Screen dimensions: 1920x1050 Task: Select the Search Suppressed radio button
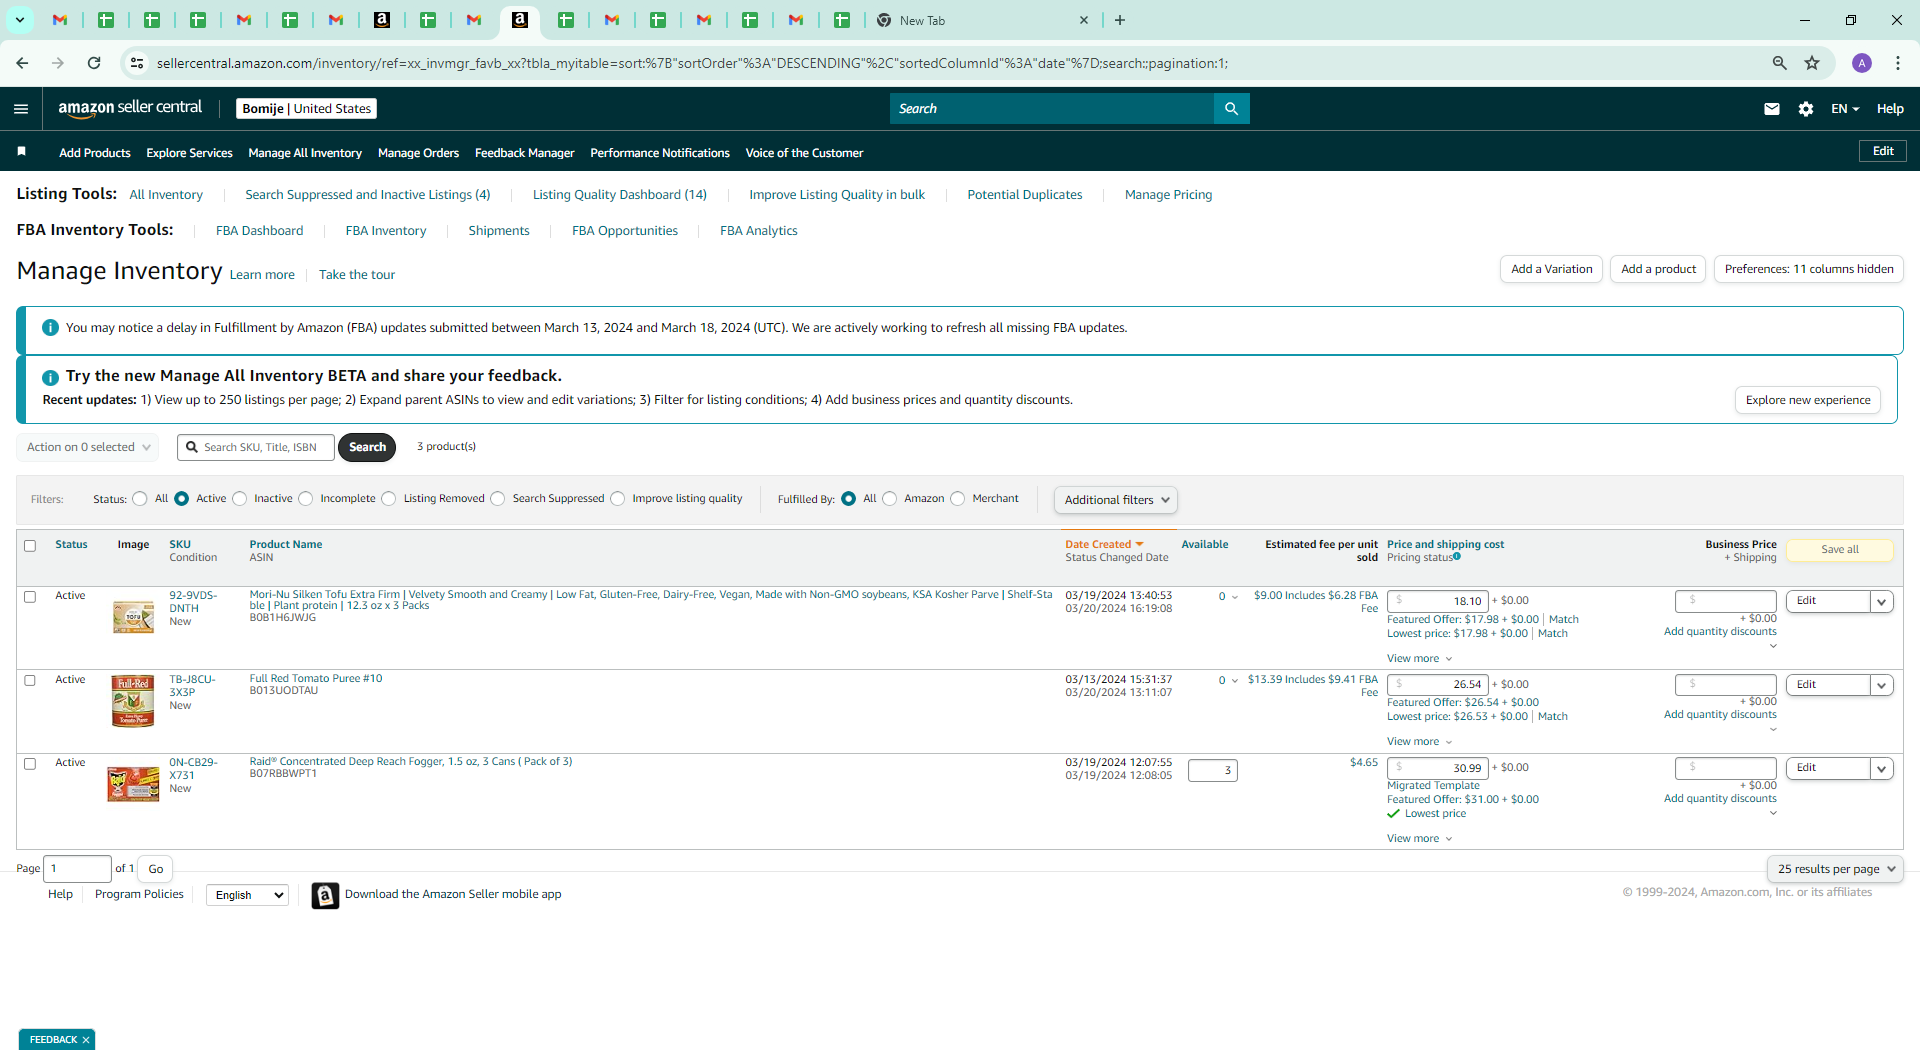click(x=498, y=499)
